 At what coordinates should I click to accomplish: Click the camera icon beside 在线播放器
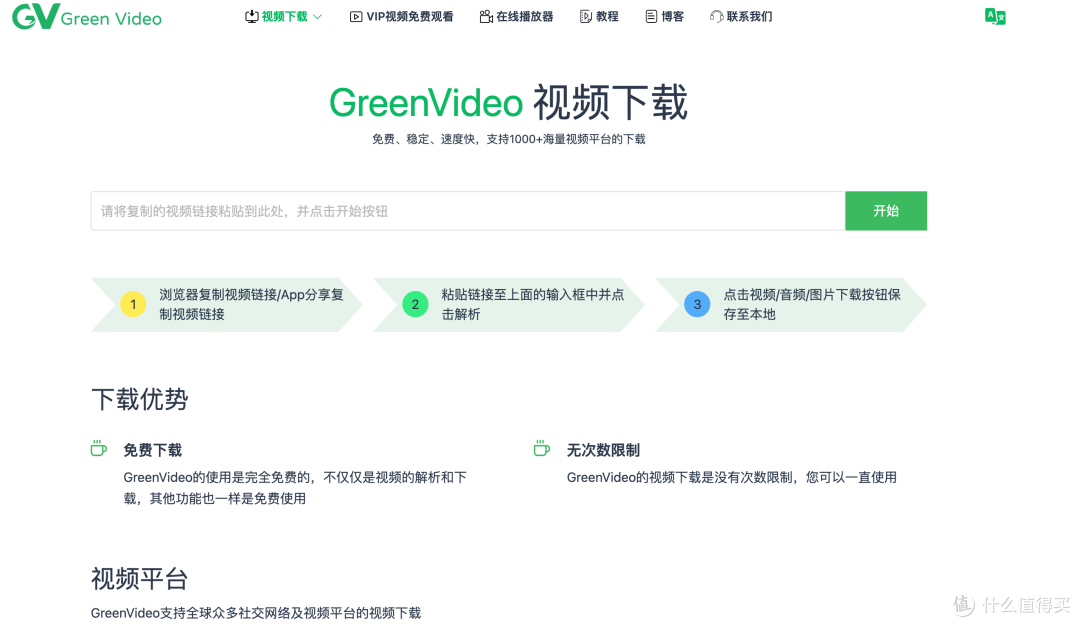[486, 17]
